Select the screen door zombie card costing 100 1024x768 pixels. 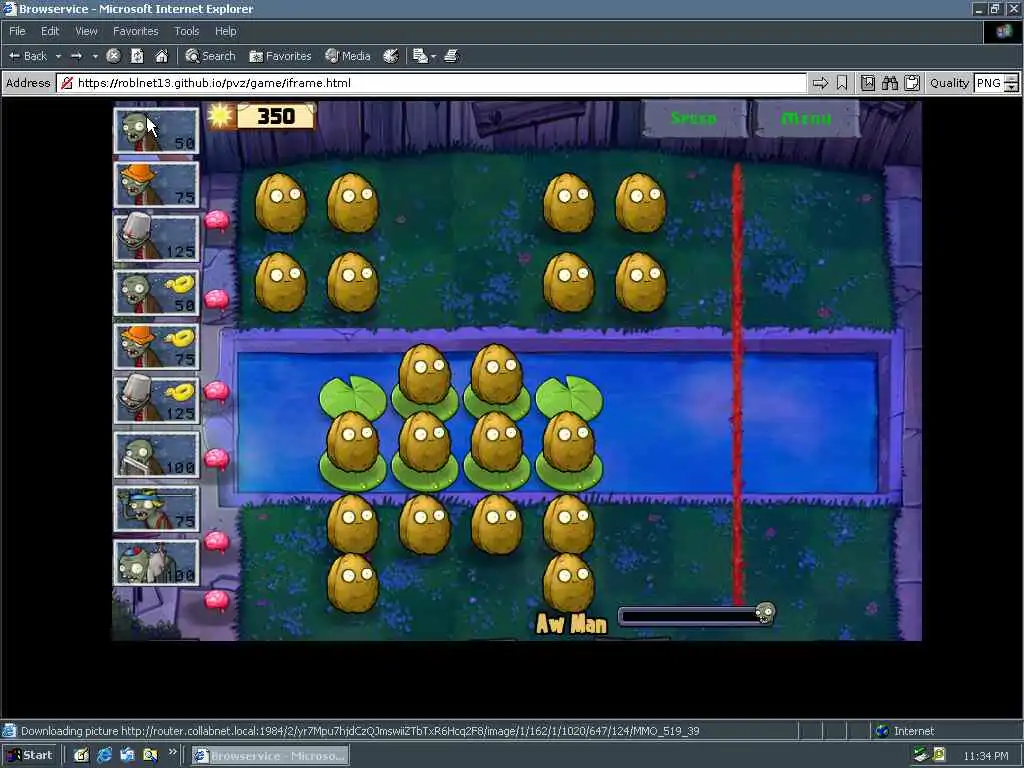tap(156, 455)
